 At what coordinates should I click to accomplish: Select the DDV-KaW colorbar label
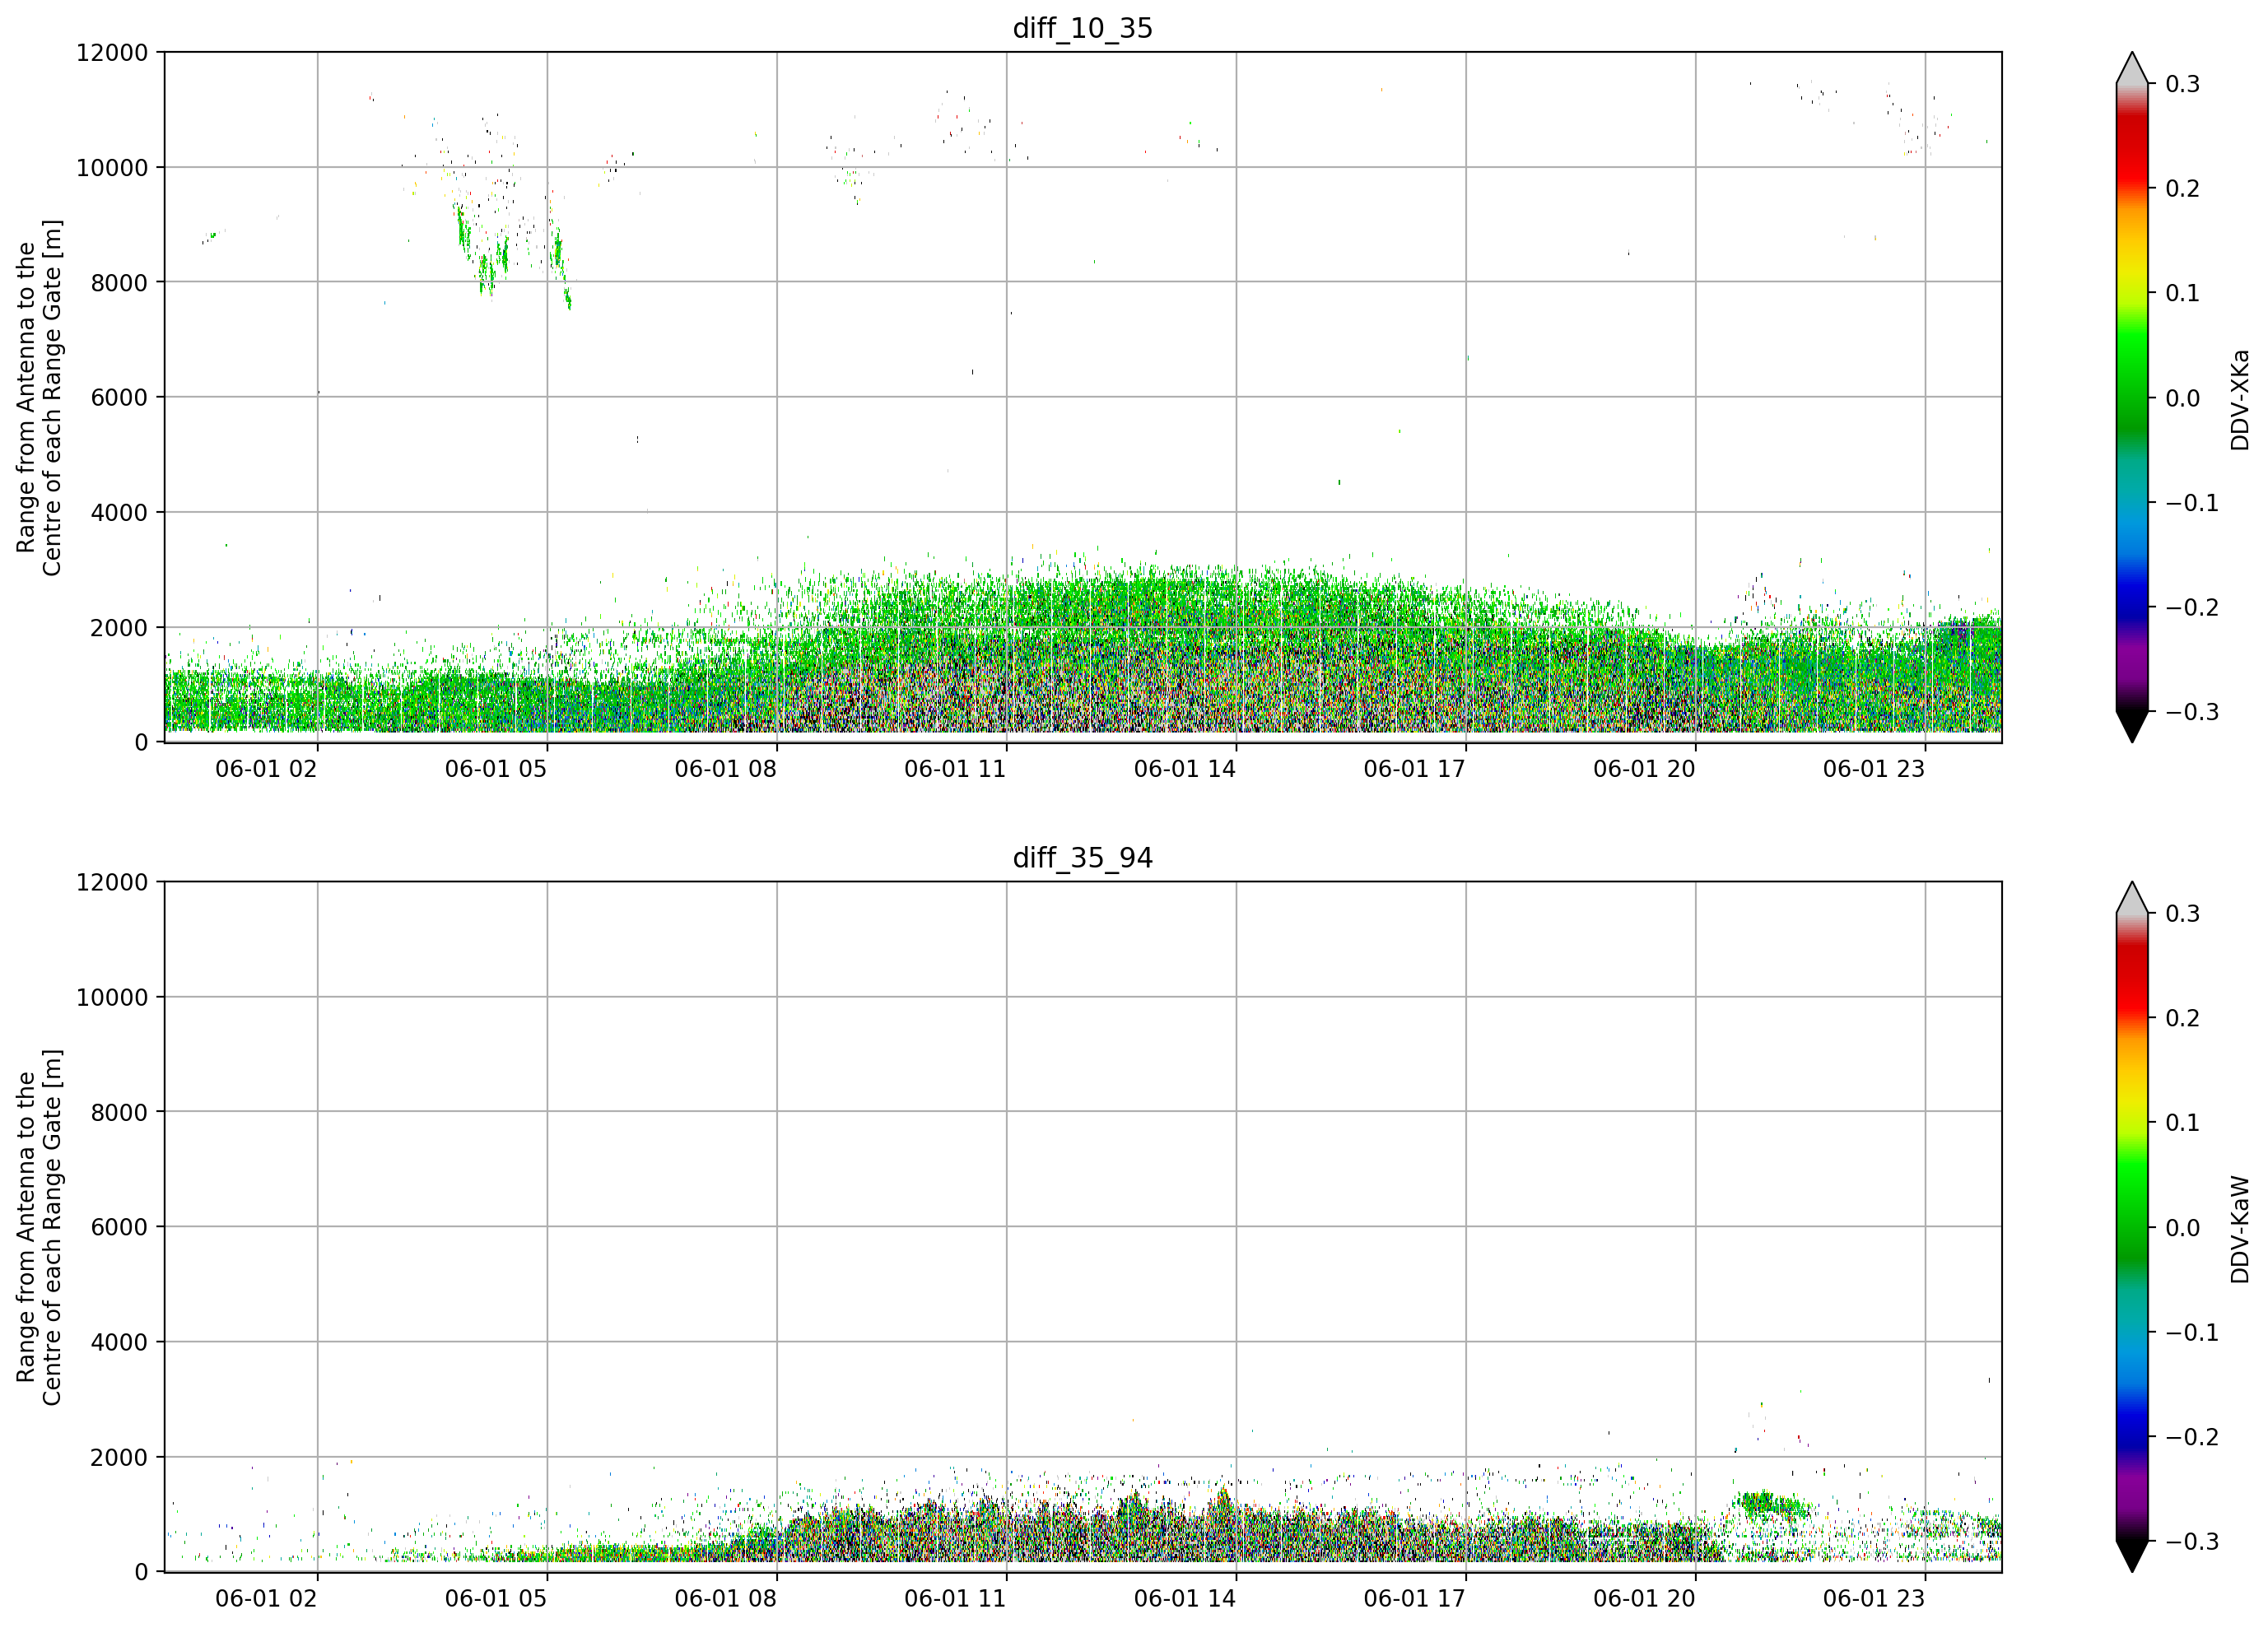(2240, 1230)
